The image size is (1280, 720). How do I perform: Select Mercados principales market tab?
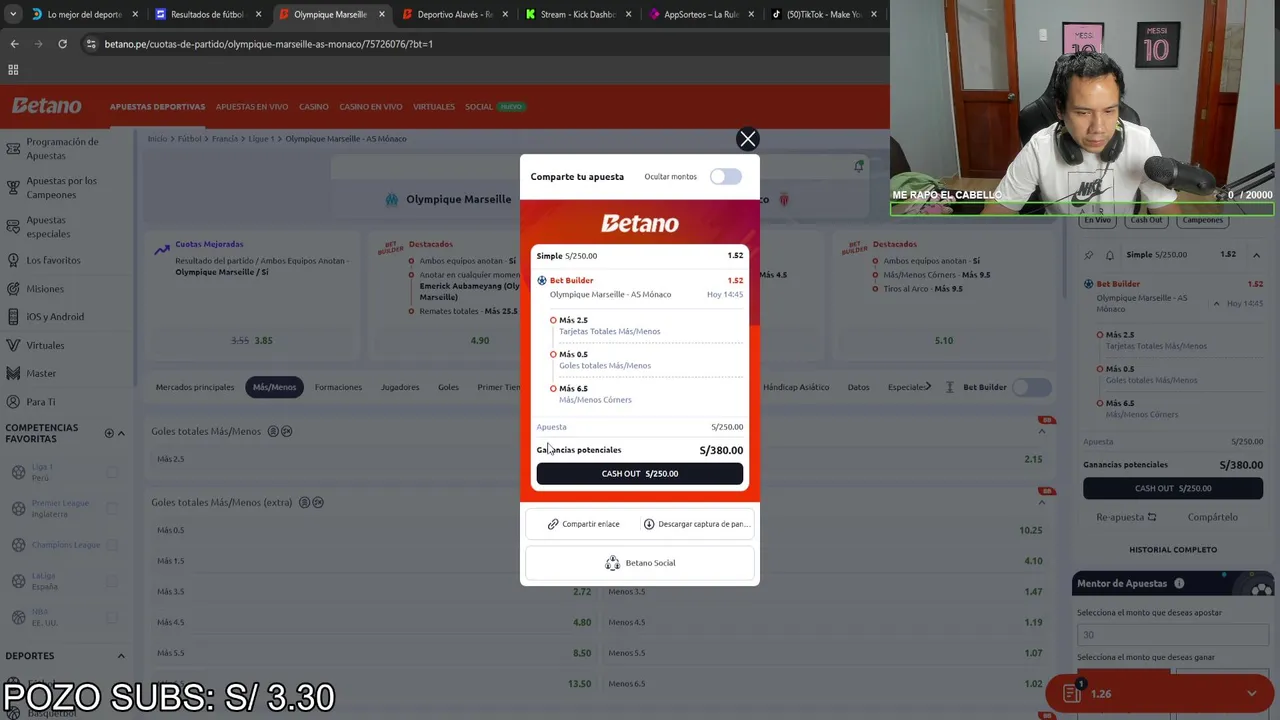coord(195,387)
